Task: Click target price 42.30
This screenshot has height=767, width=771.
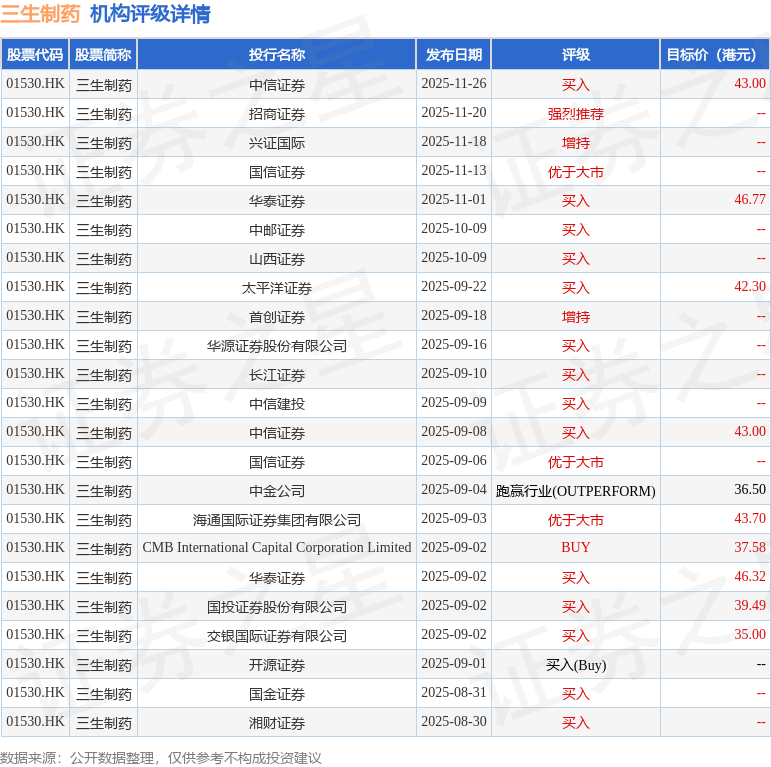Action: pyautogui.click(x=750, y=287)
